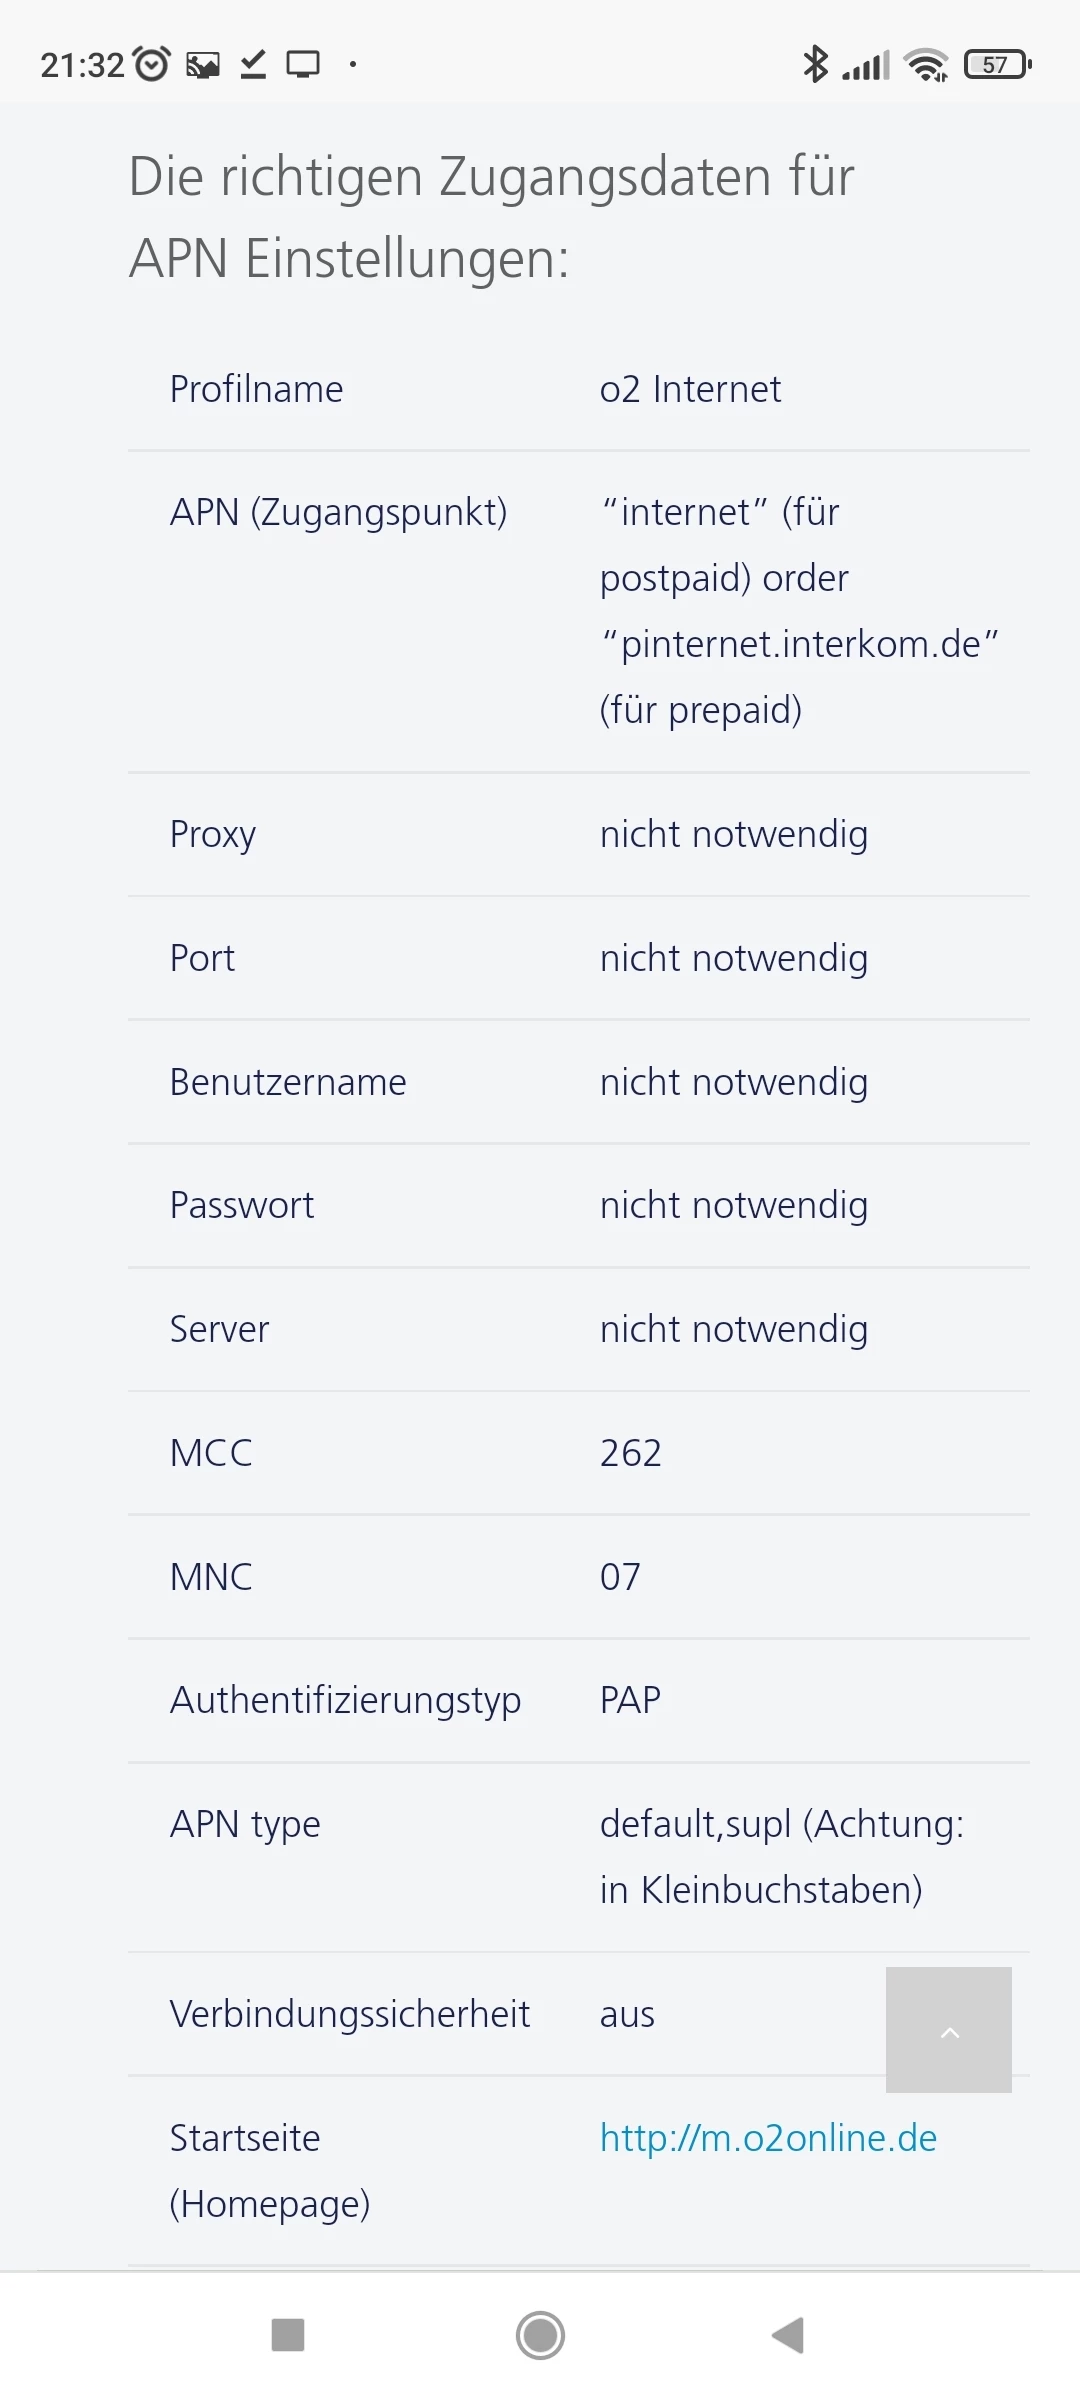The width and height of the screenshot is (1080, 2400).
Task: Tap the Bluetooth status icon
Action: pos(816,65)
